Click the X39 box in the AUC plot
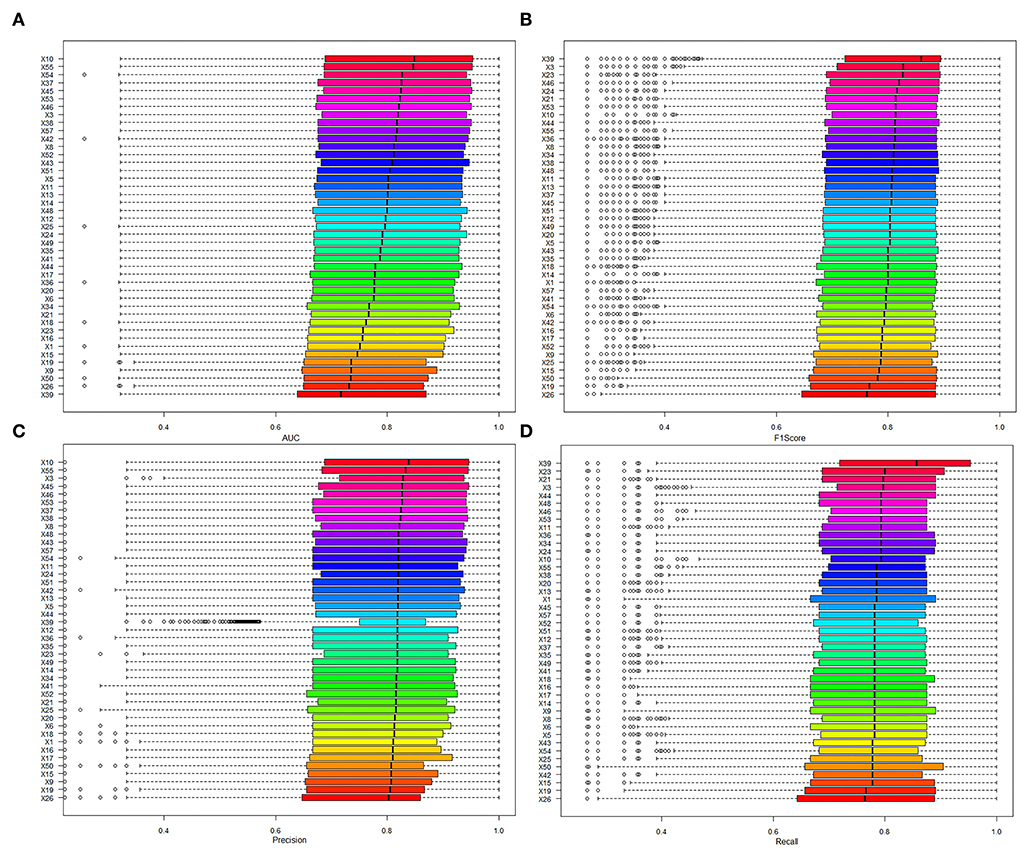The height and width of the screenshot is (849, 1021). (x=361, y=395)
